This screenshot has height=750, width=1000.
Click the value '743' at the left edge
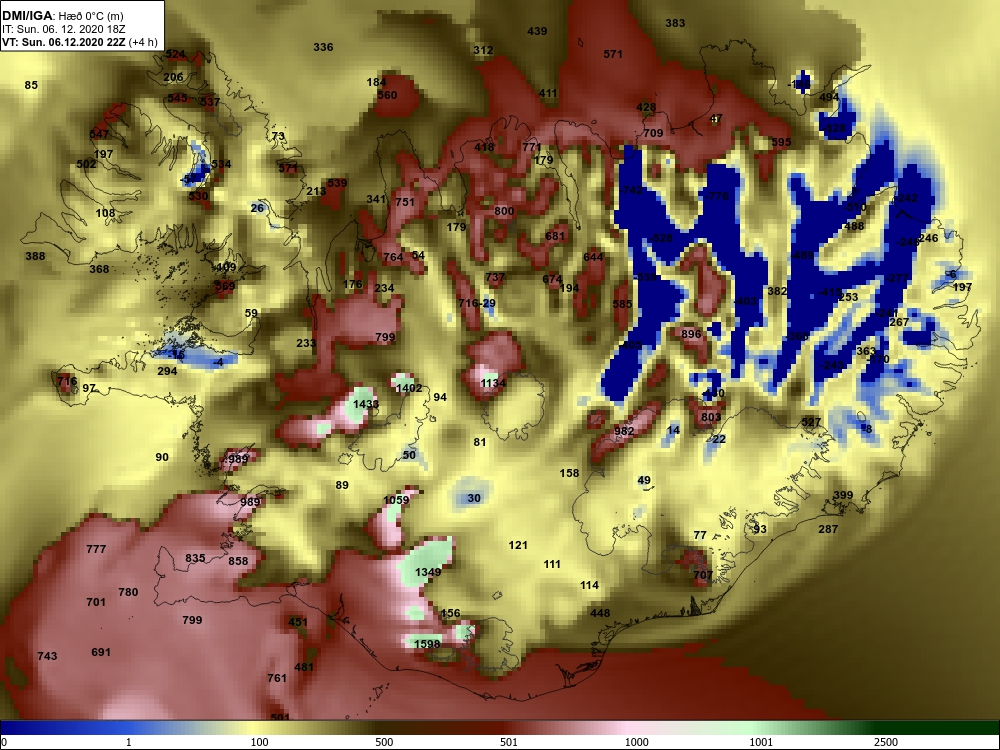(47, 656)
